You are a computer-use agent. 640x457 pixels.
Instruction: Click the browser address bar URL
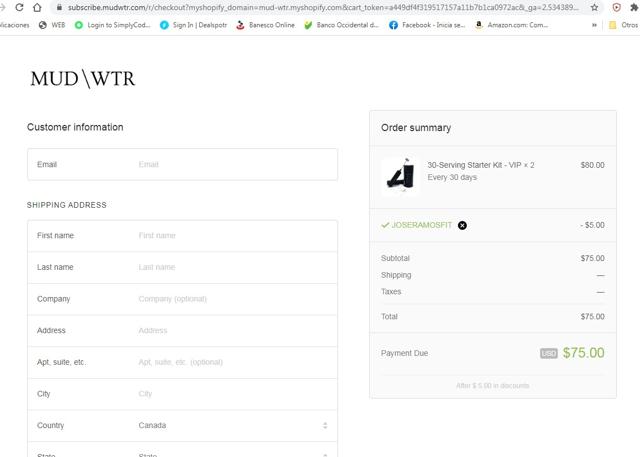(322, 7)
